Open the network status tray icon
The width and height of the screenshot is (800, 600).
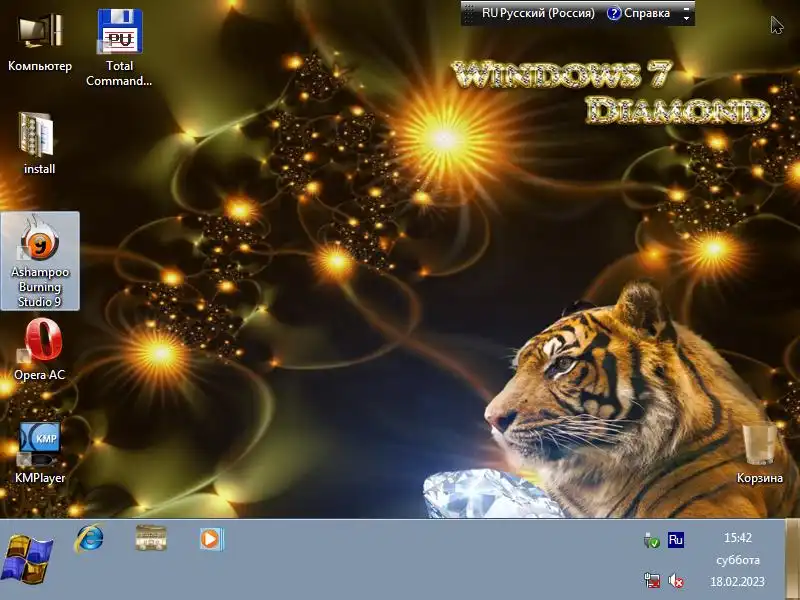652,581
